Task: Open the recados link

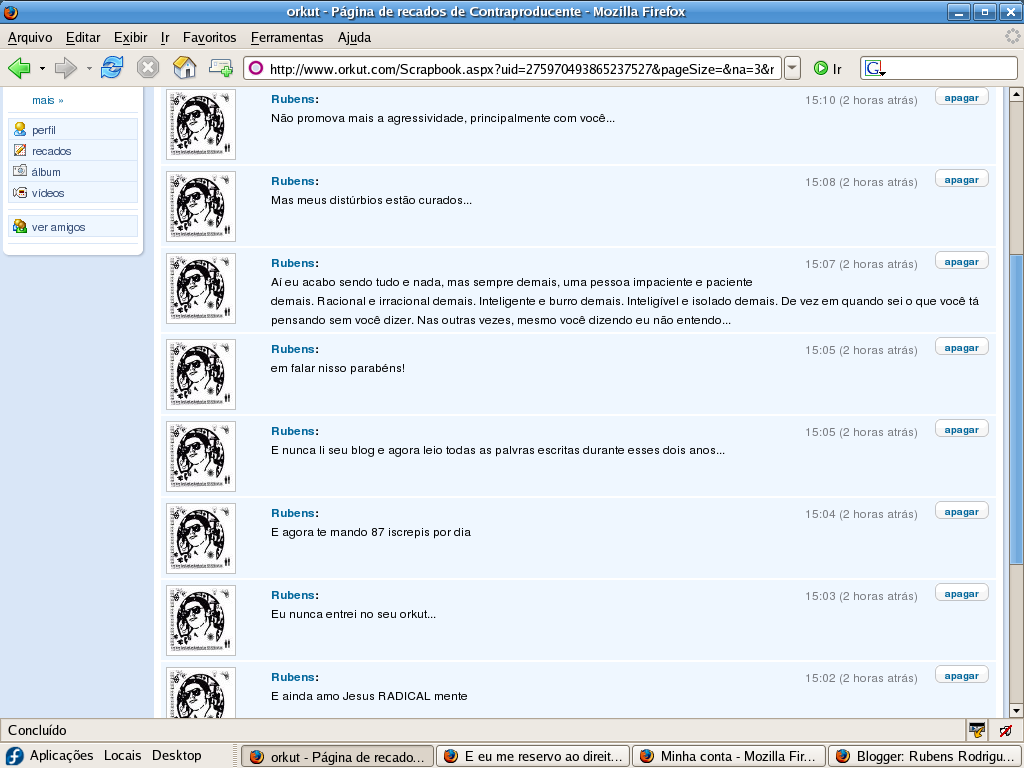Action: click(x=52, y=151)
